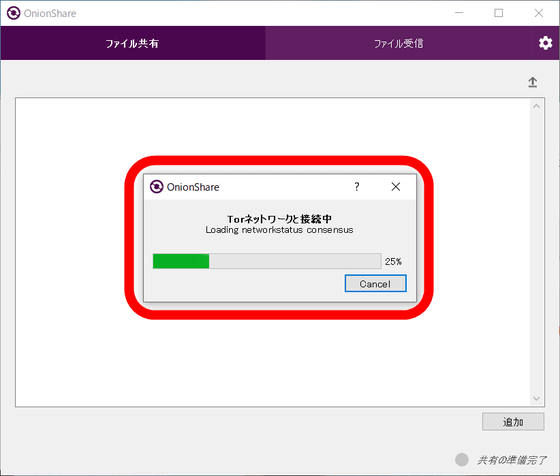The image size is (560, 476).
Task: Click the scrollbar up arrow in file list
Action: click(536, 106)
